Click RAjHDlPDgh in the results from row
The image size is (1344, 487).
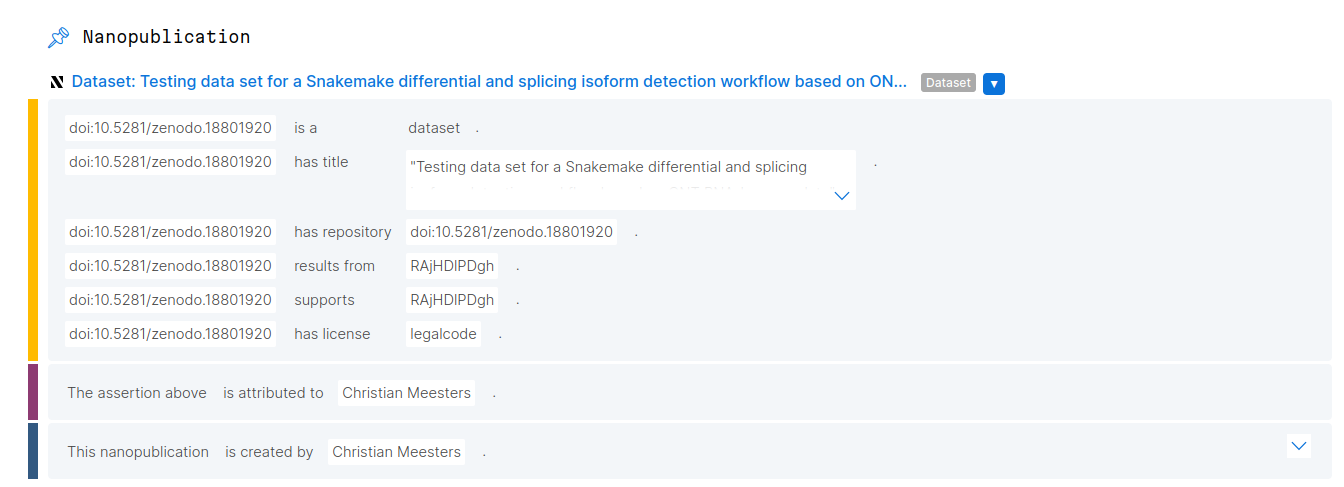(x=452, y=266)
